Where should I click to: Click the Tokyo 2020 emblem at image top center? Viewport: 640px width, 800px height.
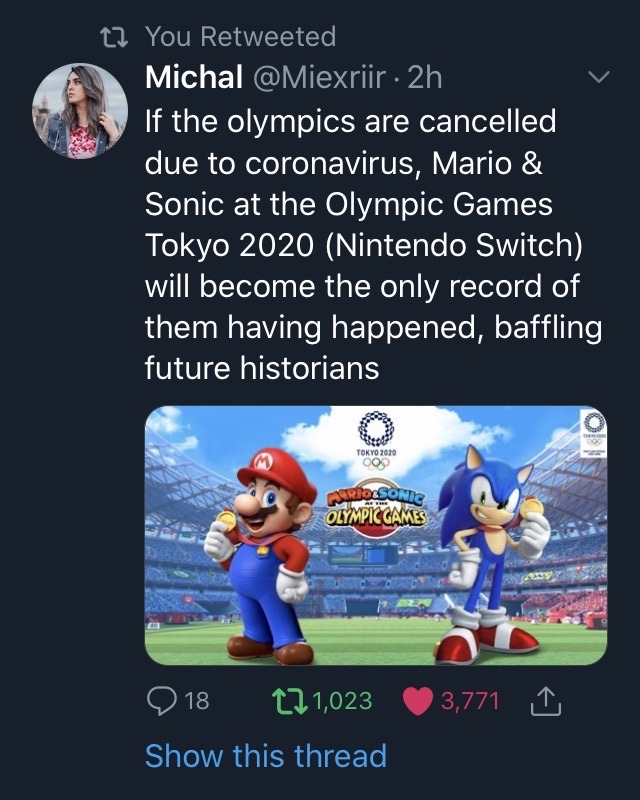coord(376,438)
